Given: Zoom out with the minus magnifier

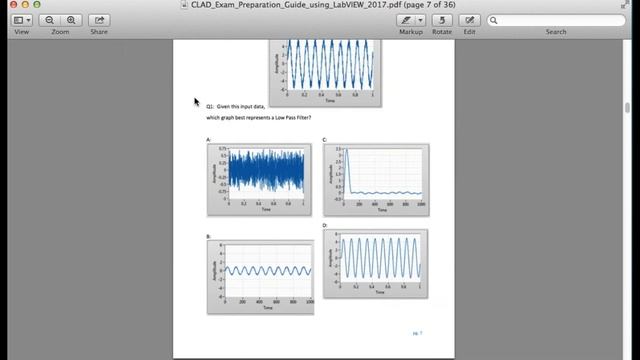Looking at the screenshot, I should [49, 20].
